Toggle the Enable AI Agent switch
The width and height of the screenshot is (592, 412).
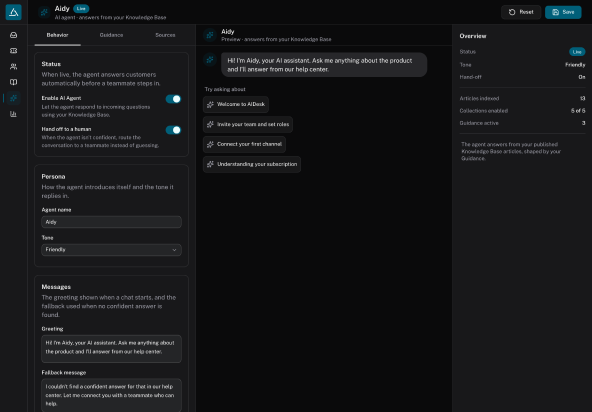point(173,99)
